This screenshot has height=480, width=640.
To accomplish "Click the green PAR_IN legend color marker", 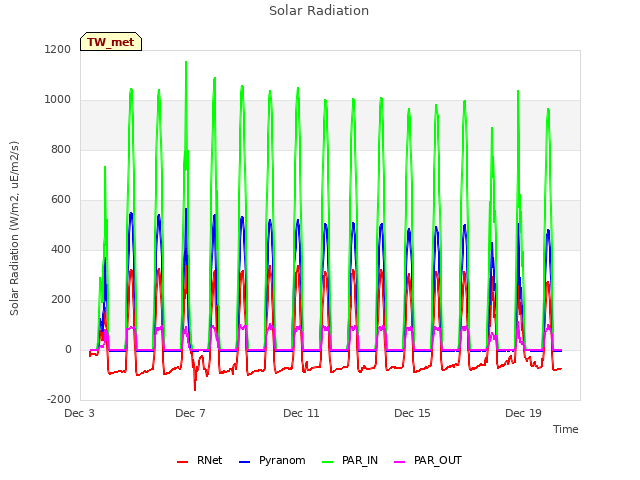I will 327,462.
